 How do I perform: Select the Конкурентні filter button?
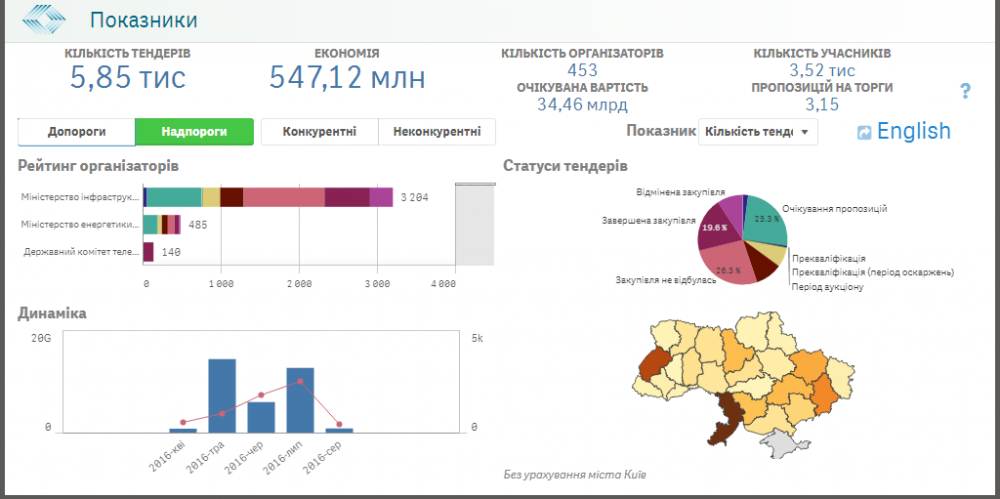tap(319, 131)
